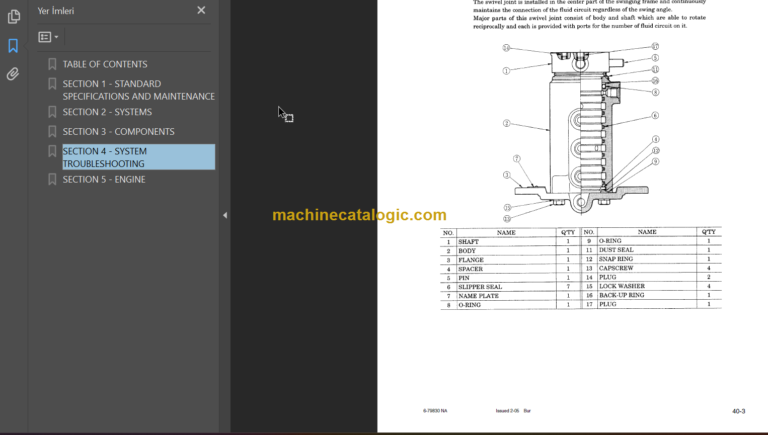This screenshot has width=768, height=435.
Task: Click SHAFT in the parts table
Action: 468,242
